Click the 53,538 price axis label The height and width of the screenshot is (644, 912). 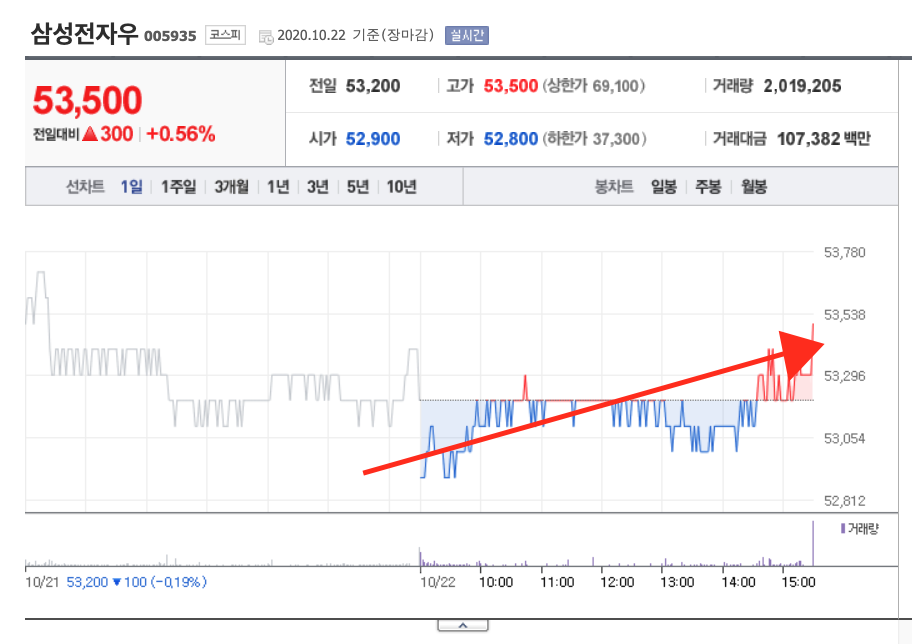[845, 315]
